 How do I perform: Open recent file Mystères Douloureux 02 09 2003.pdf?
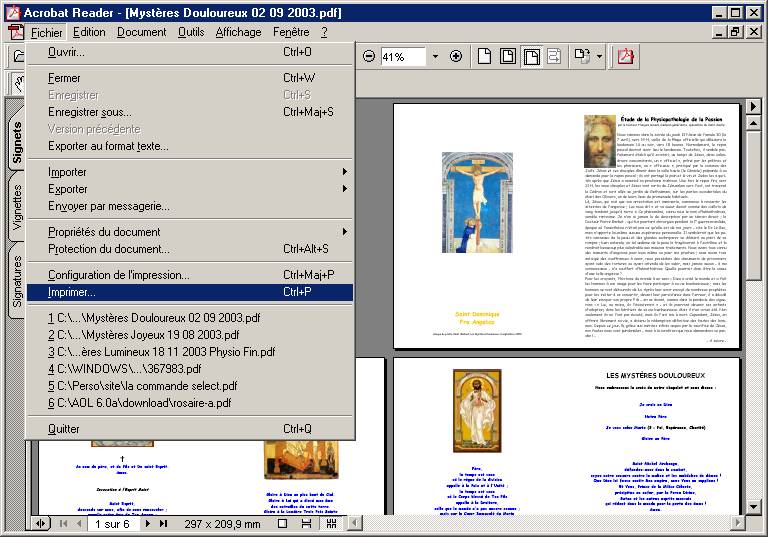[190, 318]
